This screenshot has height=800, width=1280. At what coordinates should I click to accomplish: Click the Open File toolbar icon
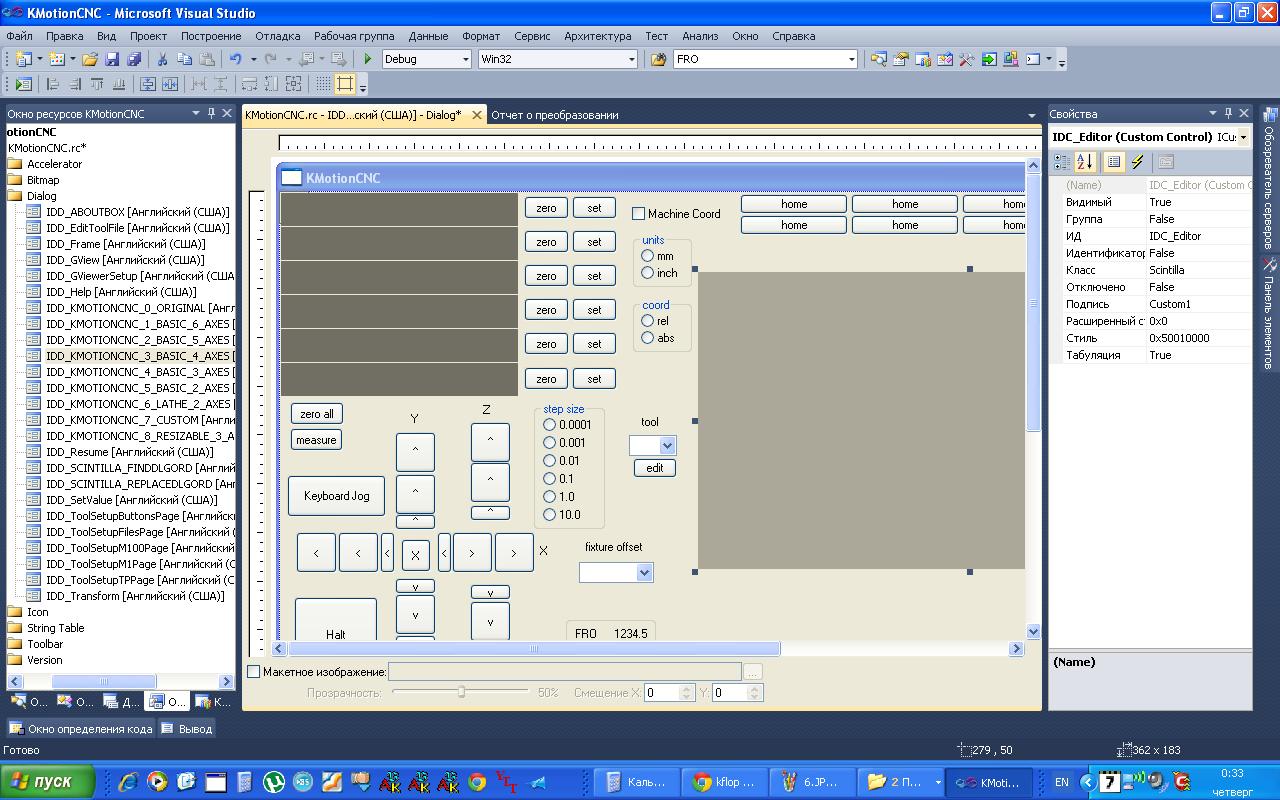[x=90, y=59]
